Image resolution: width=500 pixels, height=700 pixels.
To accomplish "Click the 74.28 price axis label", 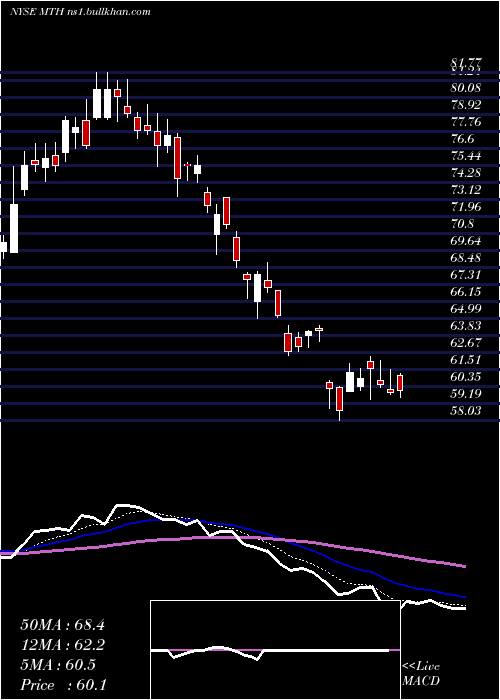I will [x=466, y=173].
